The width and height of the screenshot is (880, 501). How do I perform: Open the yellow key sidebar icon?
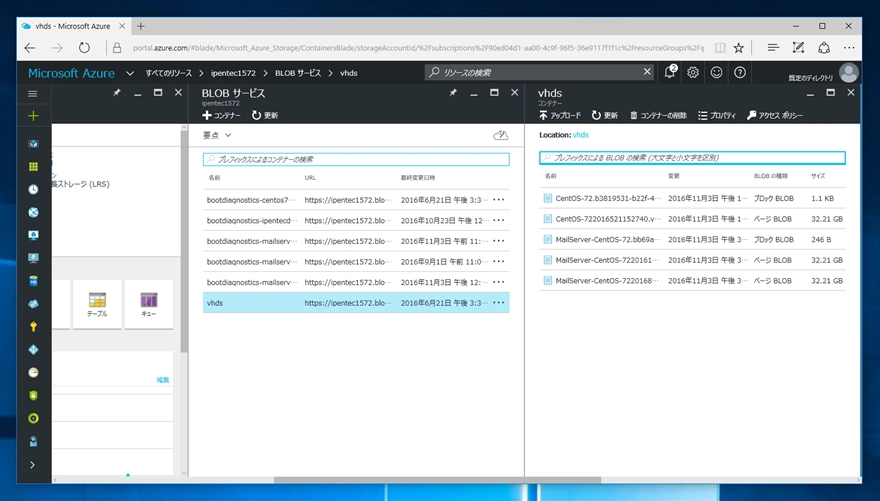(x=33, y=327)
